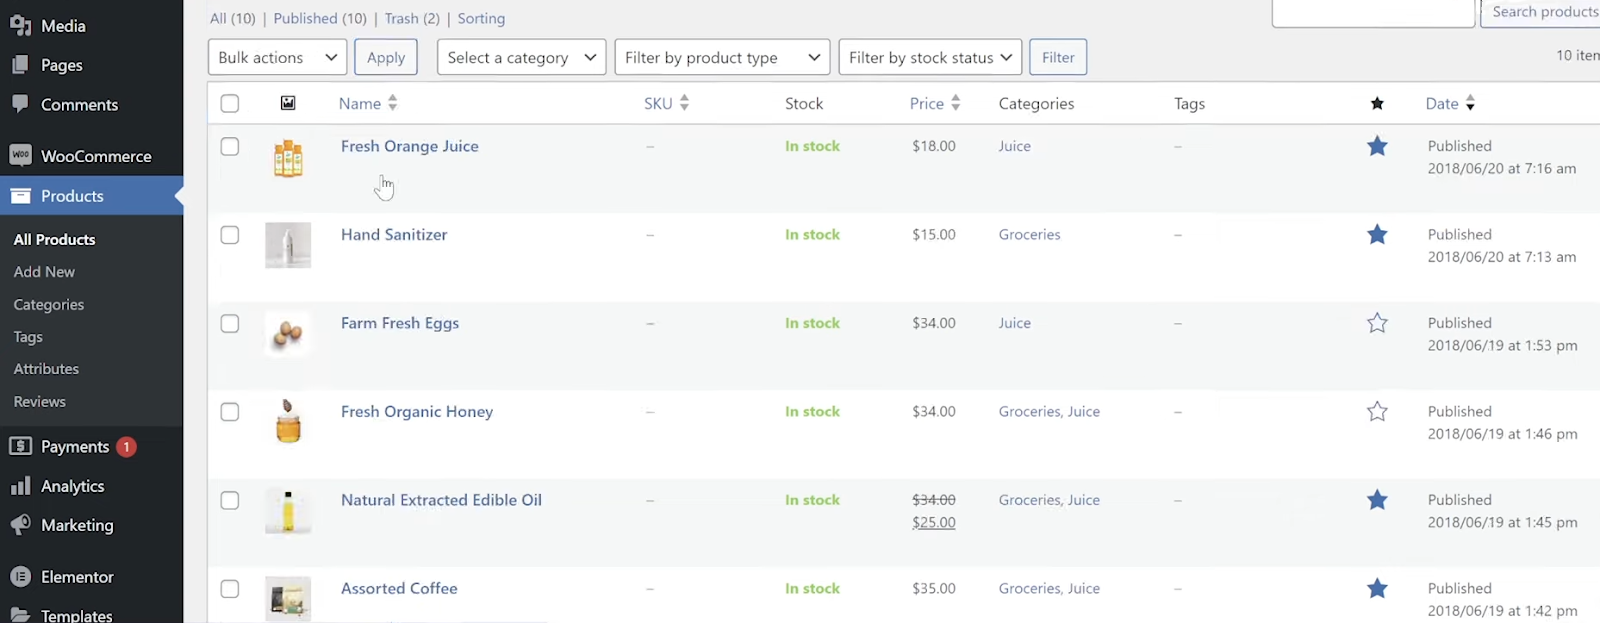Image resolution: width=1600 pixels, height=623 pixels.
Task: Open Elementor icon in sidebar
Action: 20,577
